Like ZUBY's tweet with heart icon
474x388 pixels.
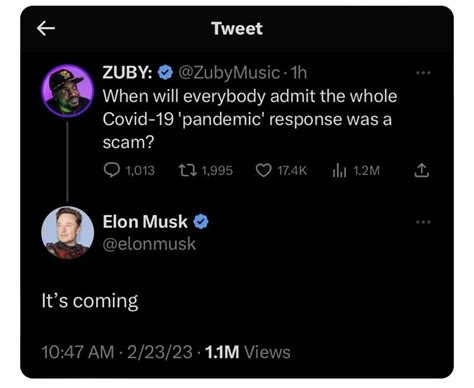(264, 170)
